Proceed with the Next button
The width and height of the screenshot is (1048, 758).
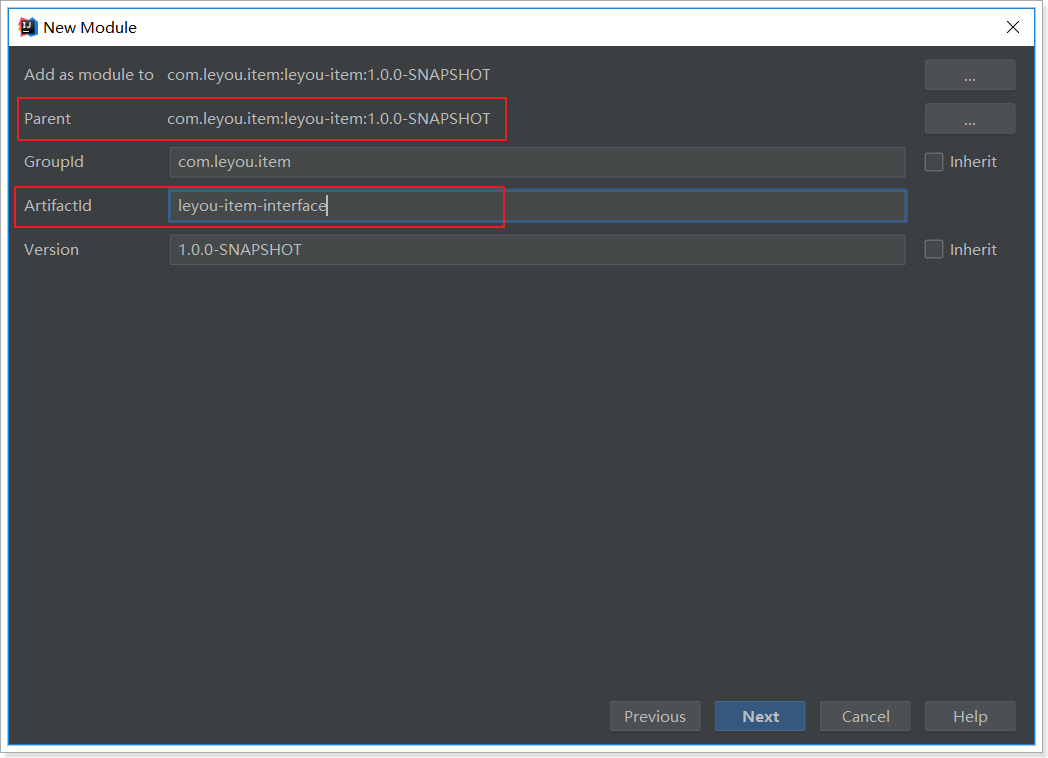(x=760, y=717)
